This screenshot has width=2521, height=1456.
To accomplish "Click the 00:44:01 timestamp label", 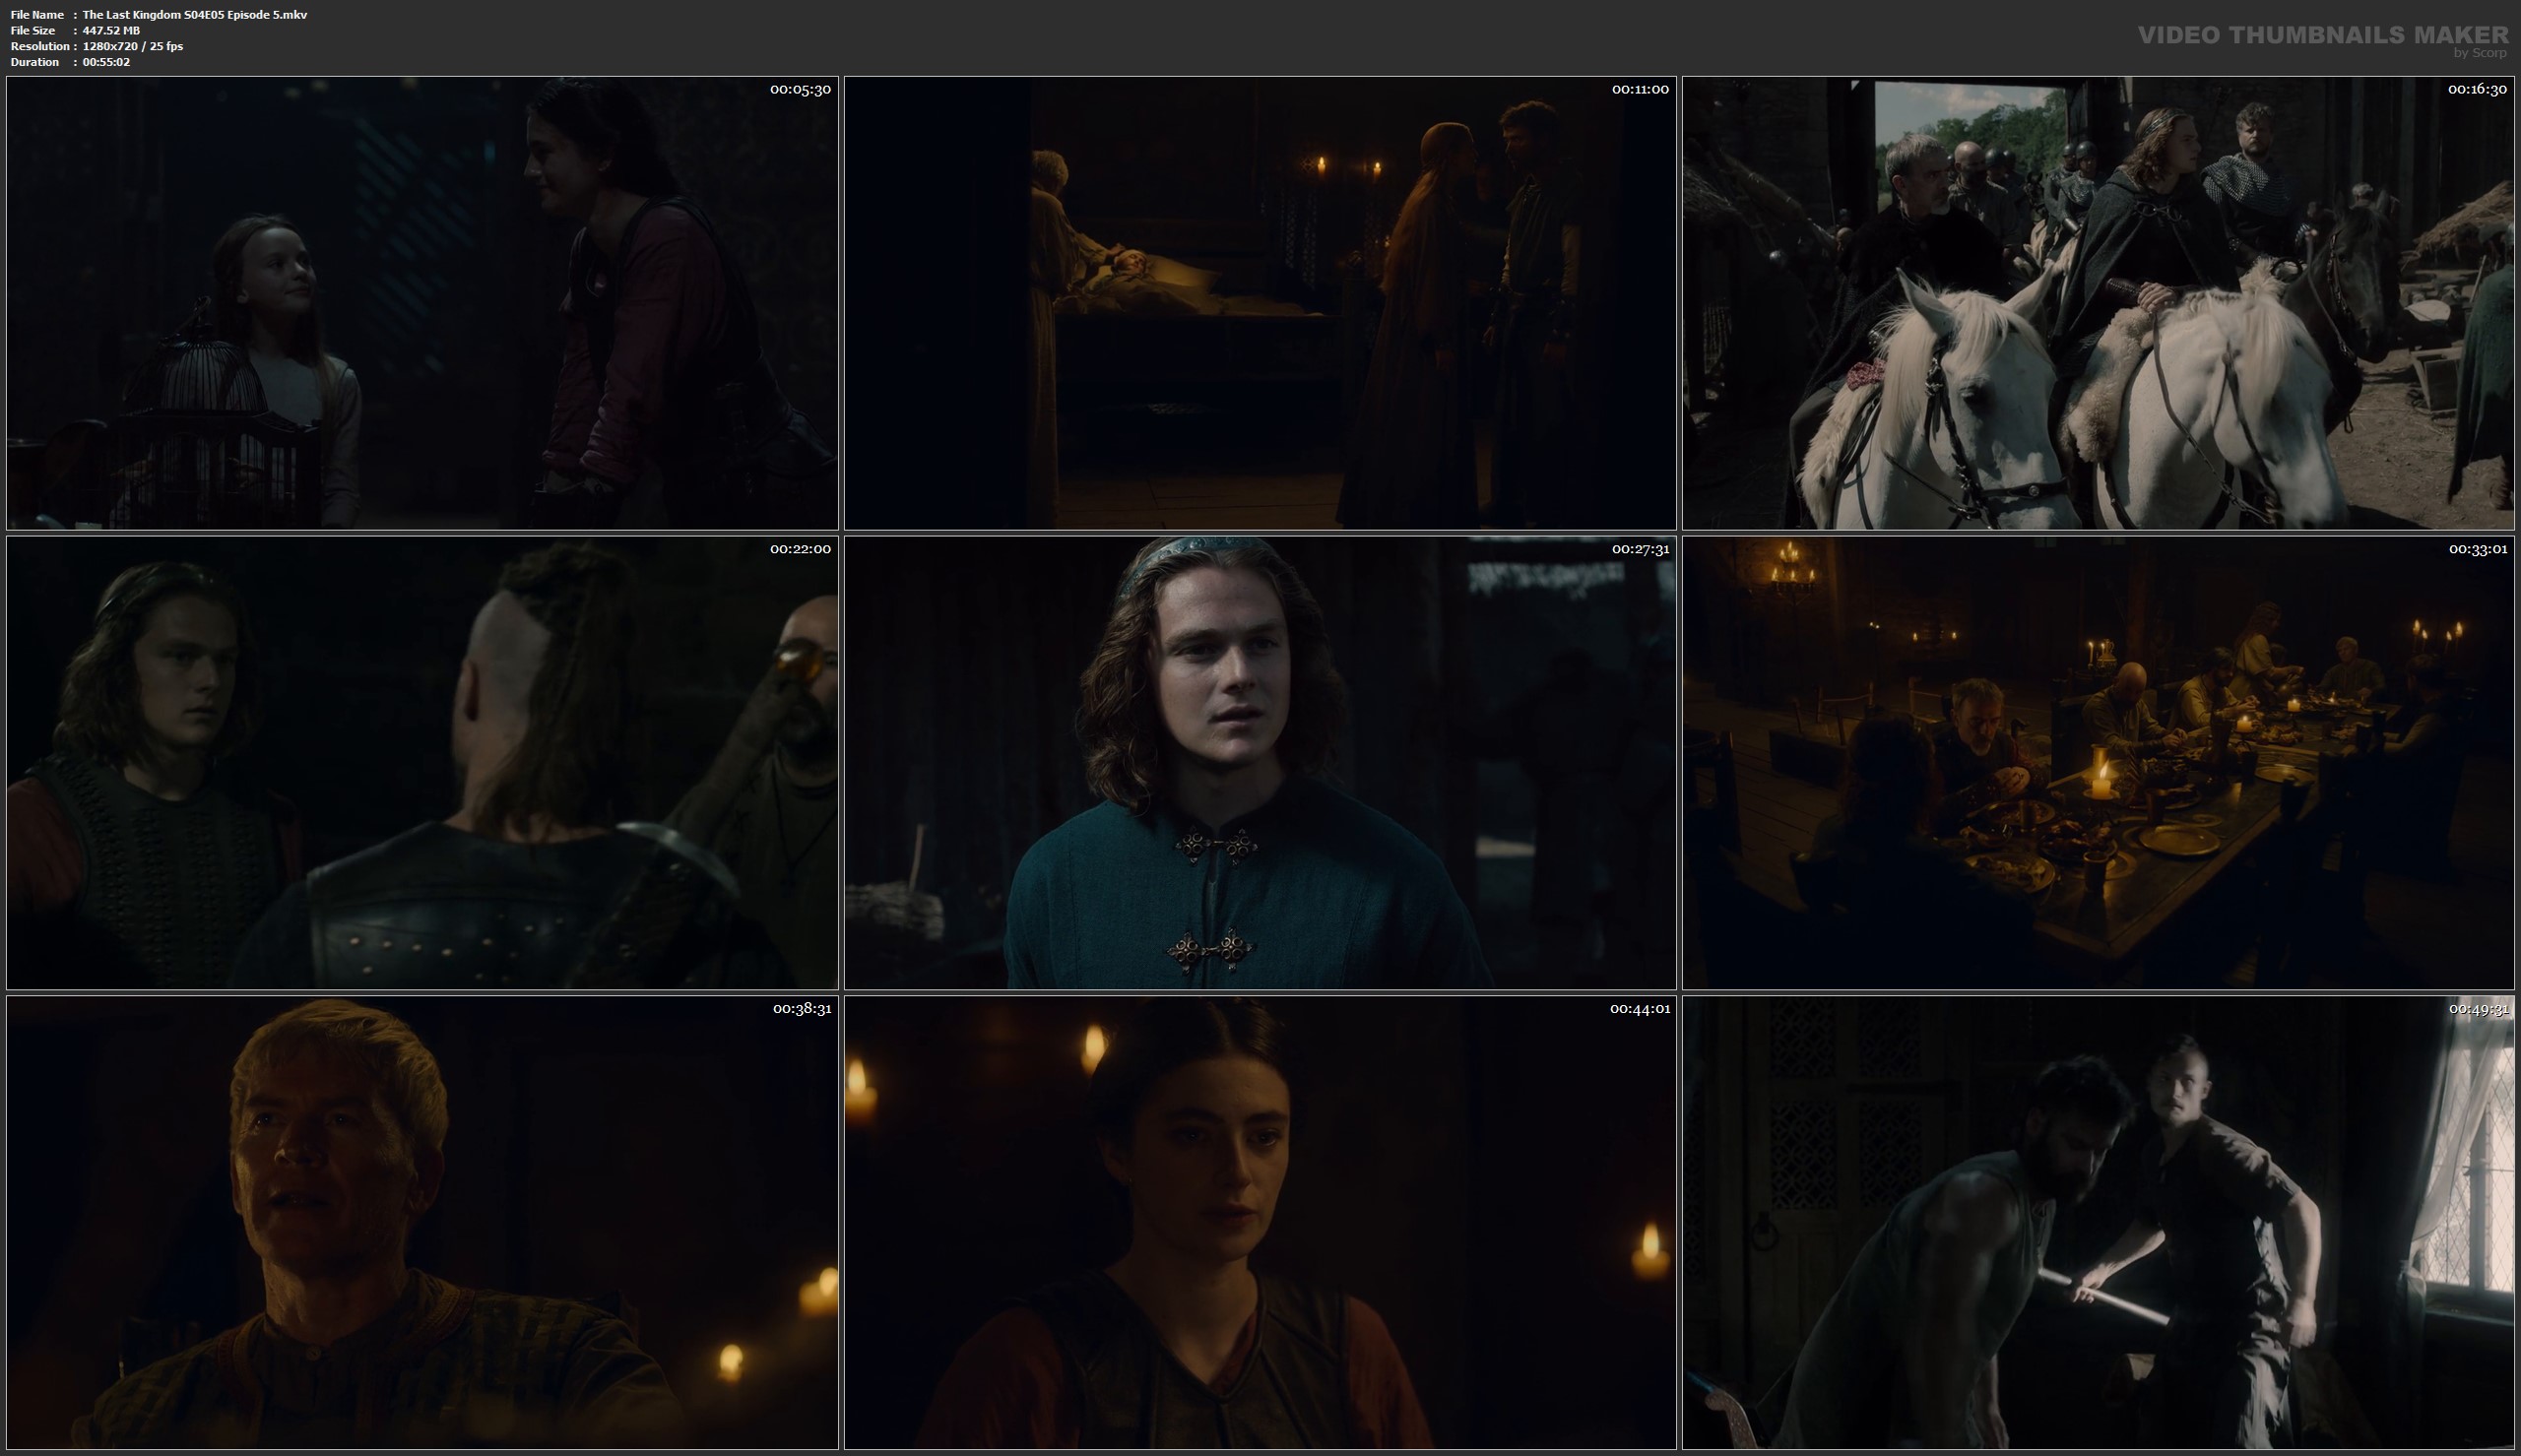I will click(1639, 1008).
